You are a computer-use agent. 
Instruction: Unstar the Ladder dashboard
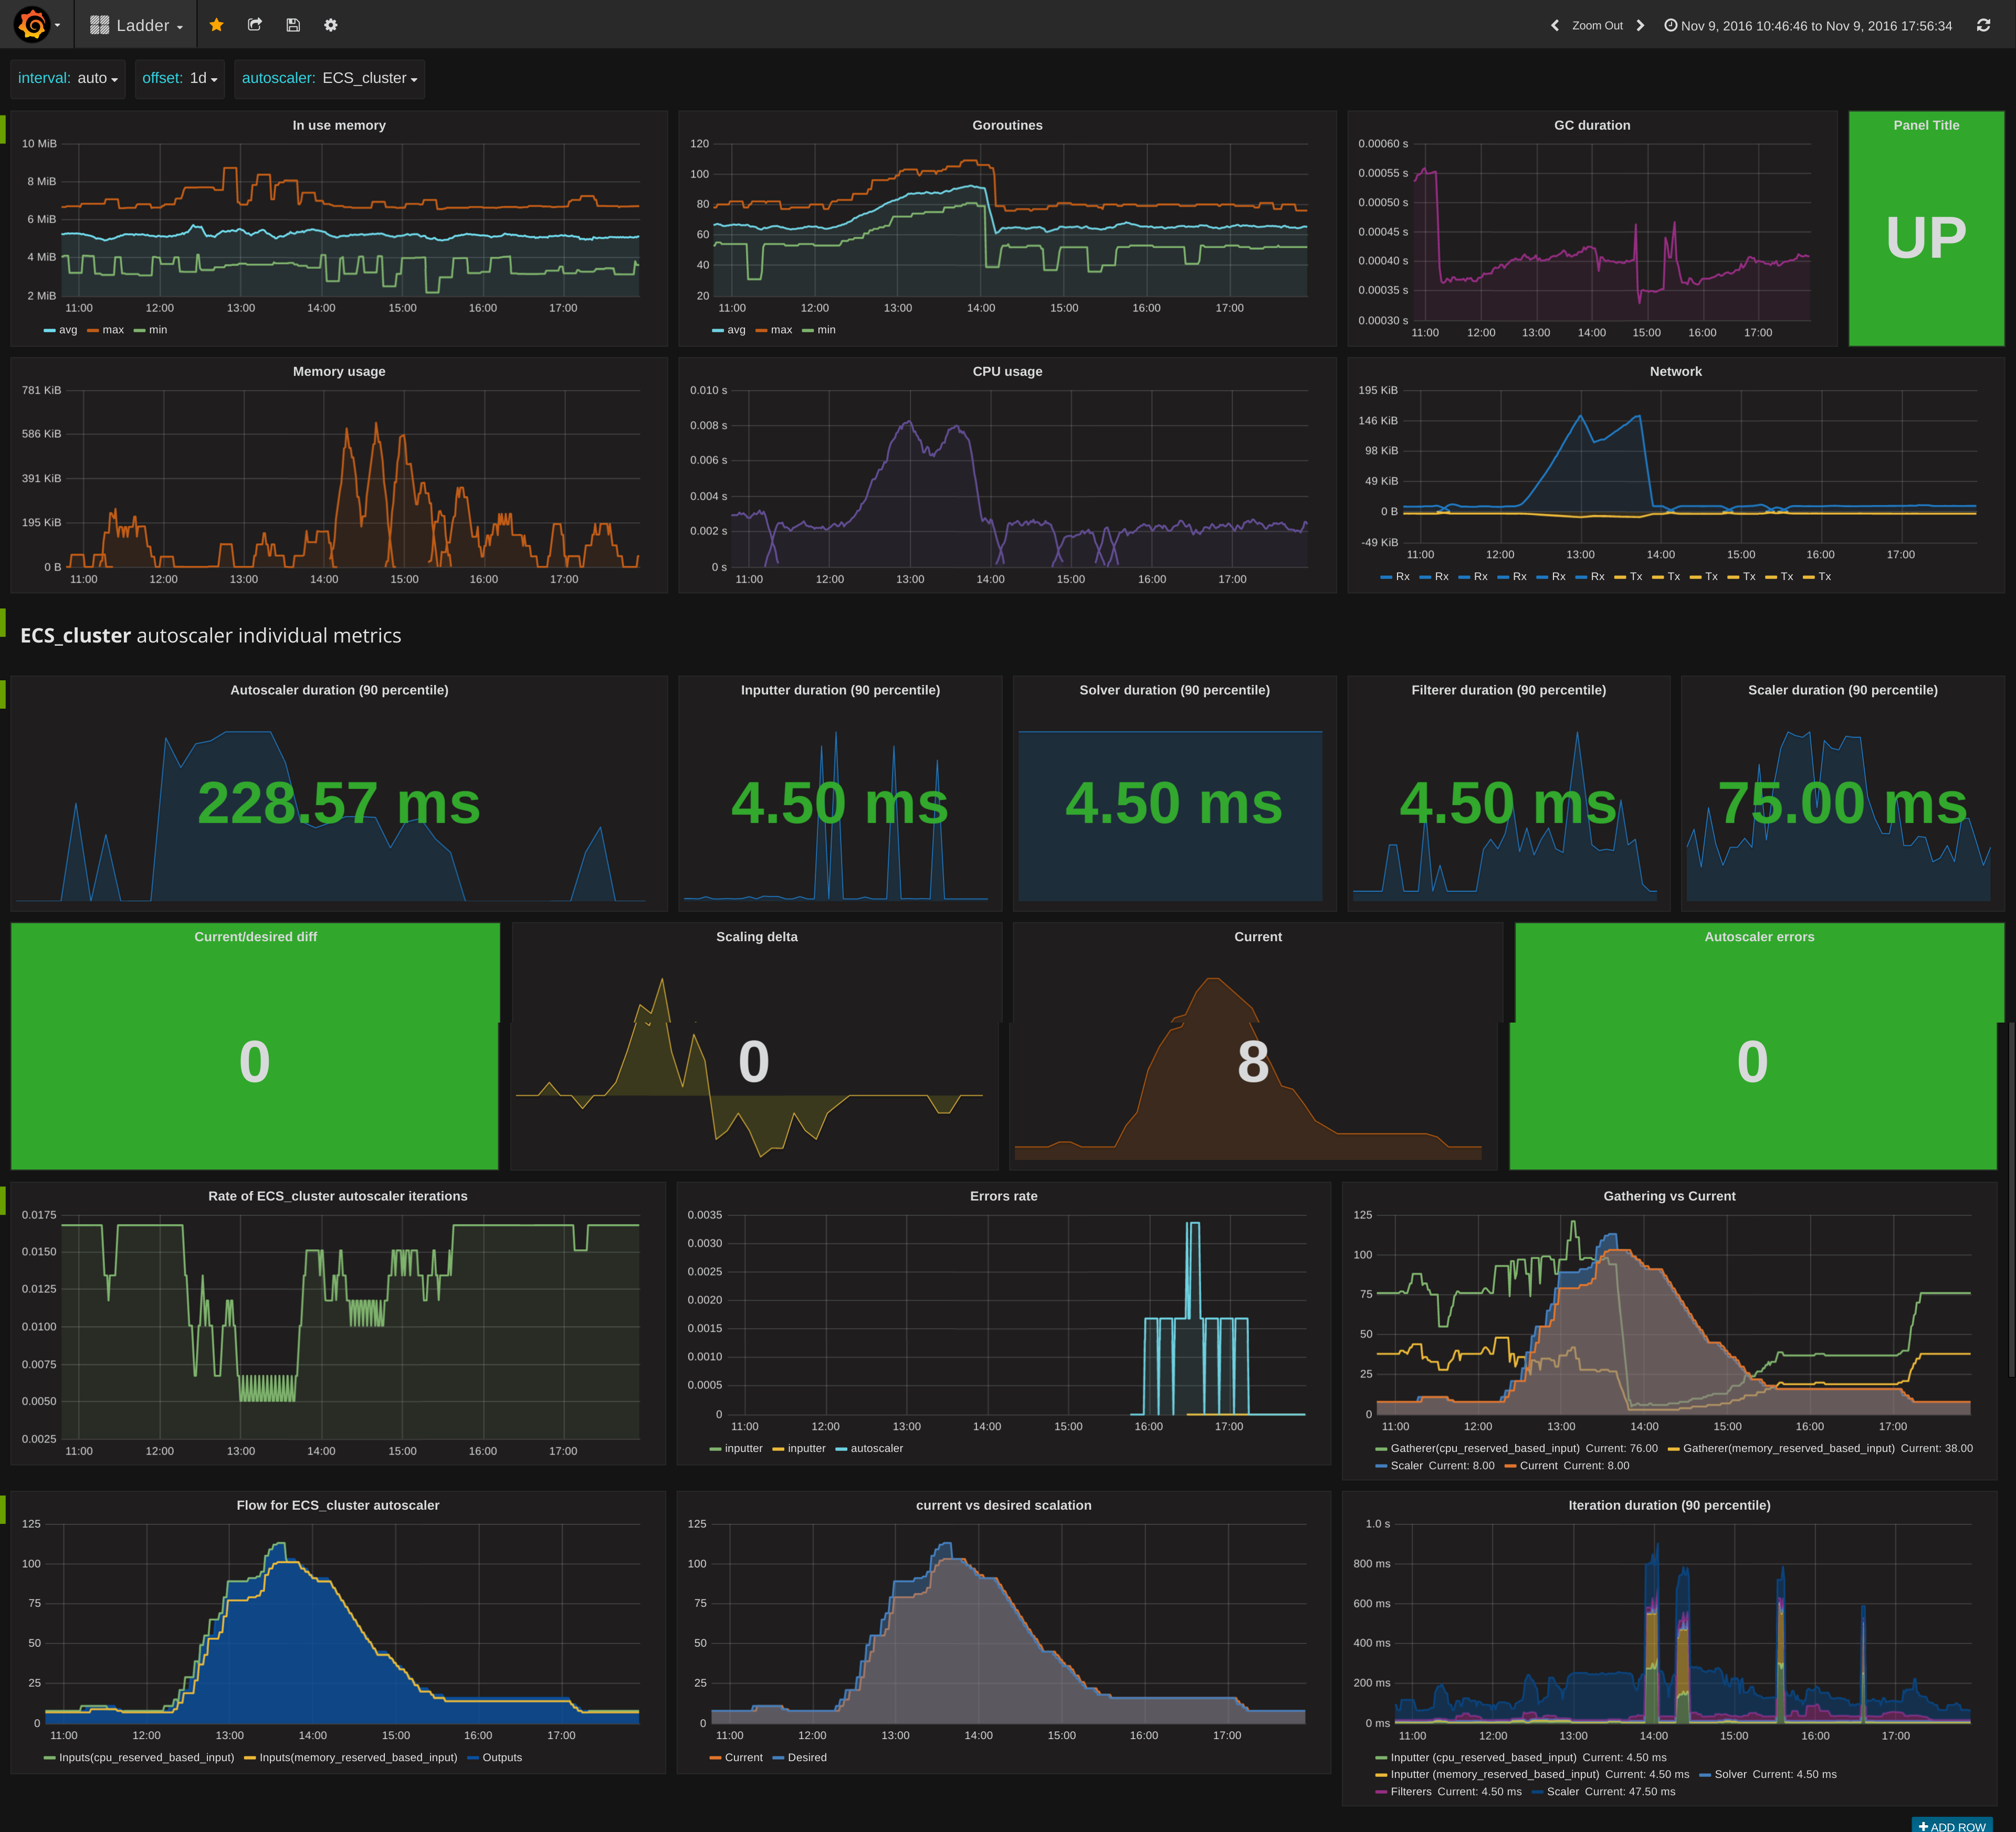tap(216, 25)
